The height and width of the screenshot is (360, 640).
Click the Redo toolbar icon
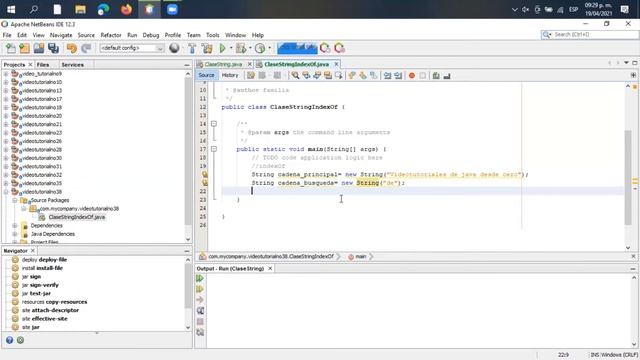(x=86, y=48)
